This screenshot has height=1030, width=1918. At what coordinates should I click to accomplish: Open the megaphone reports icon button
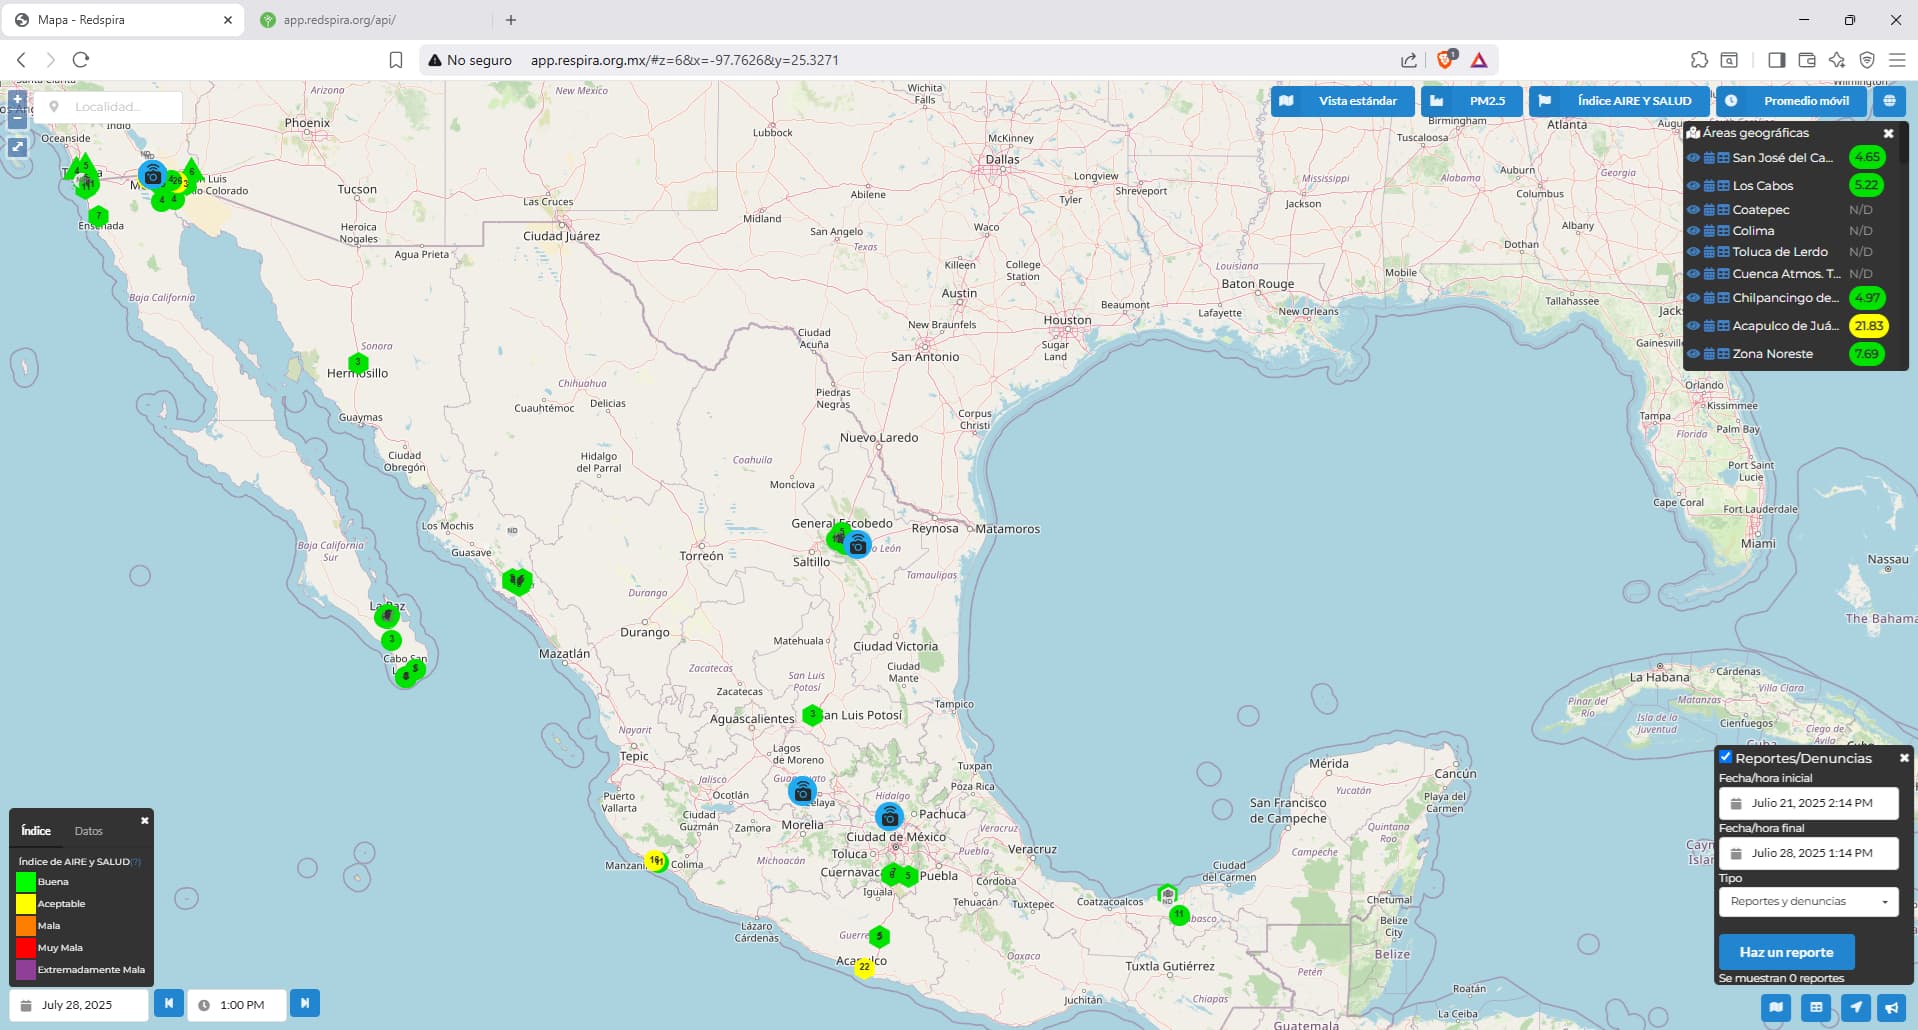1891,1007
